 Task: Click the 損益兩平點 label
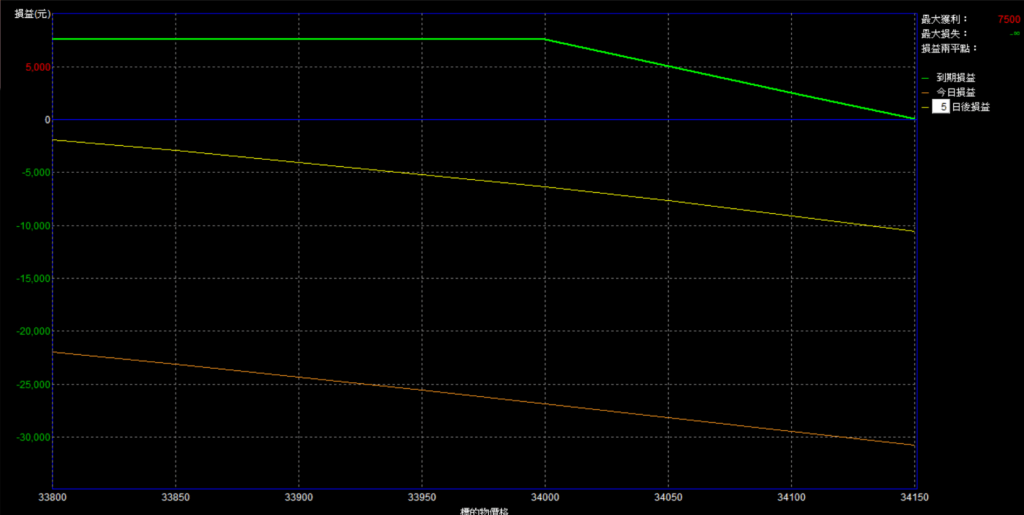pos(949,48)
